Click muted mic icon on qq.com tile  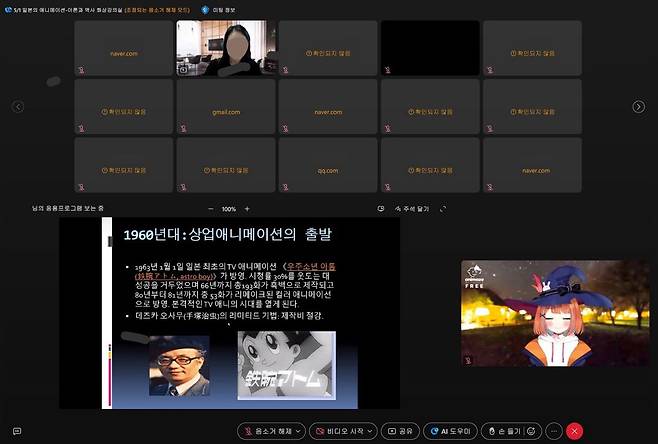coord(285,187)
